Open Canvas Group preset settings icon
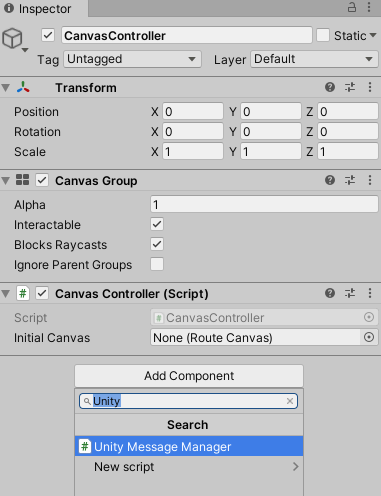This screenshot has width=381, height=496. click(x=350, y=180)
